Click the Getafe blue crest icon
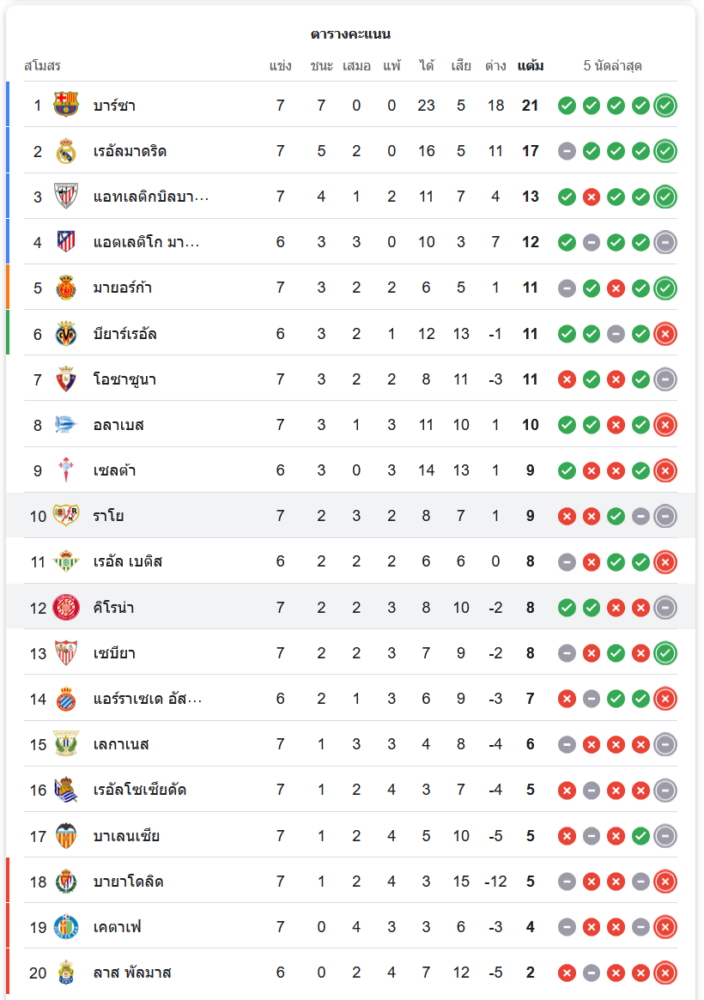Screen dimensions: 704x1000 pos(66,927)
